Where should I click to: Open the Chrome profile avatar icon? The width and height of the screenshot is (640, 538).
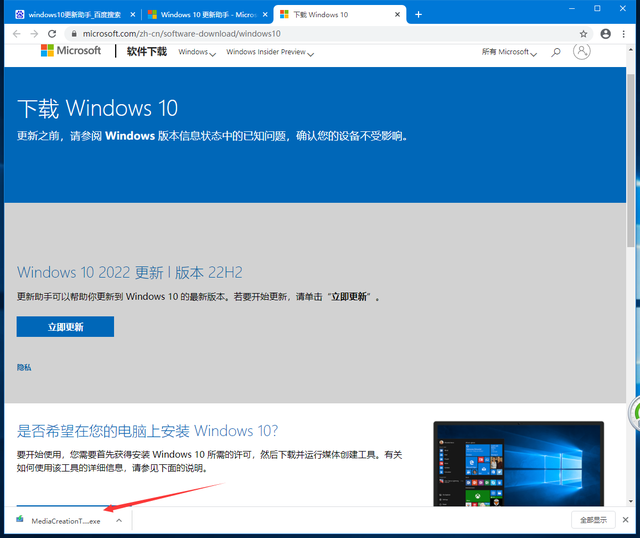(x=605, y=34)
